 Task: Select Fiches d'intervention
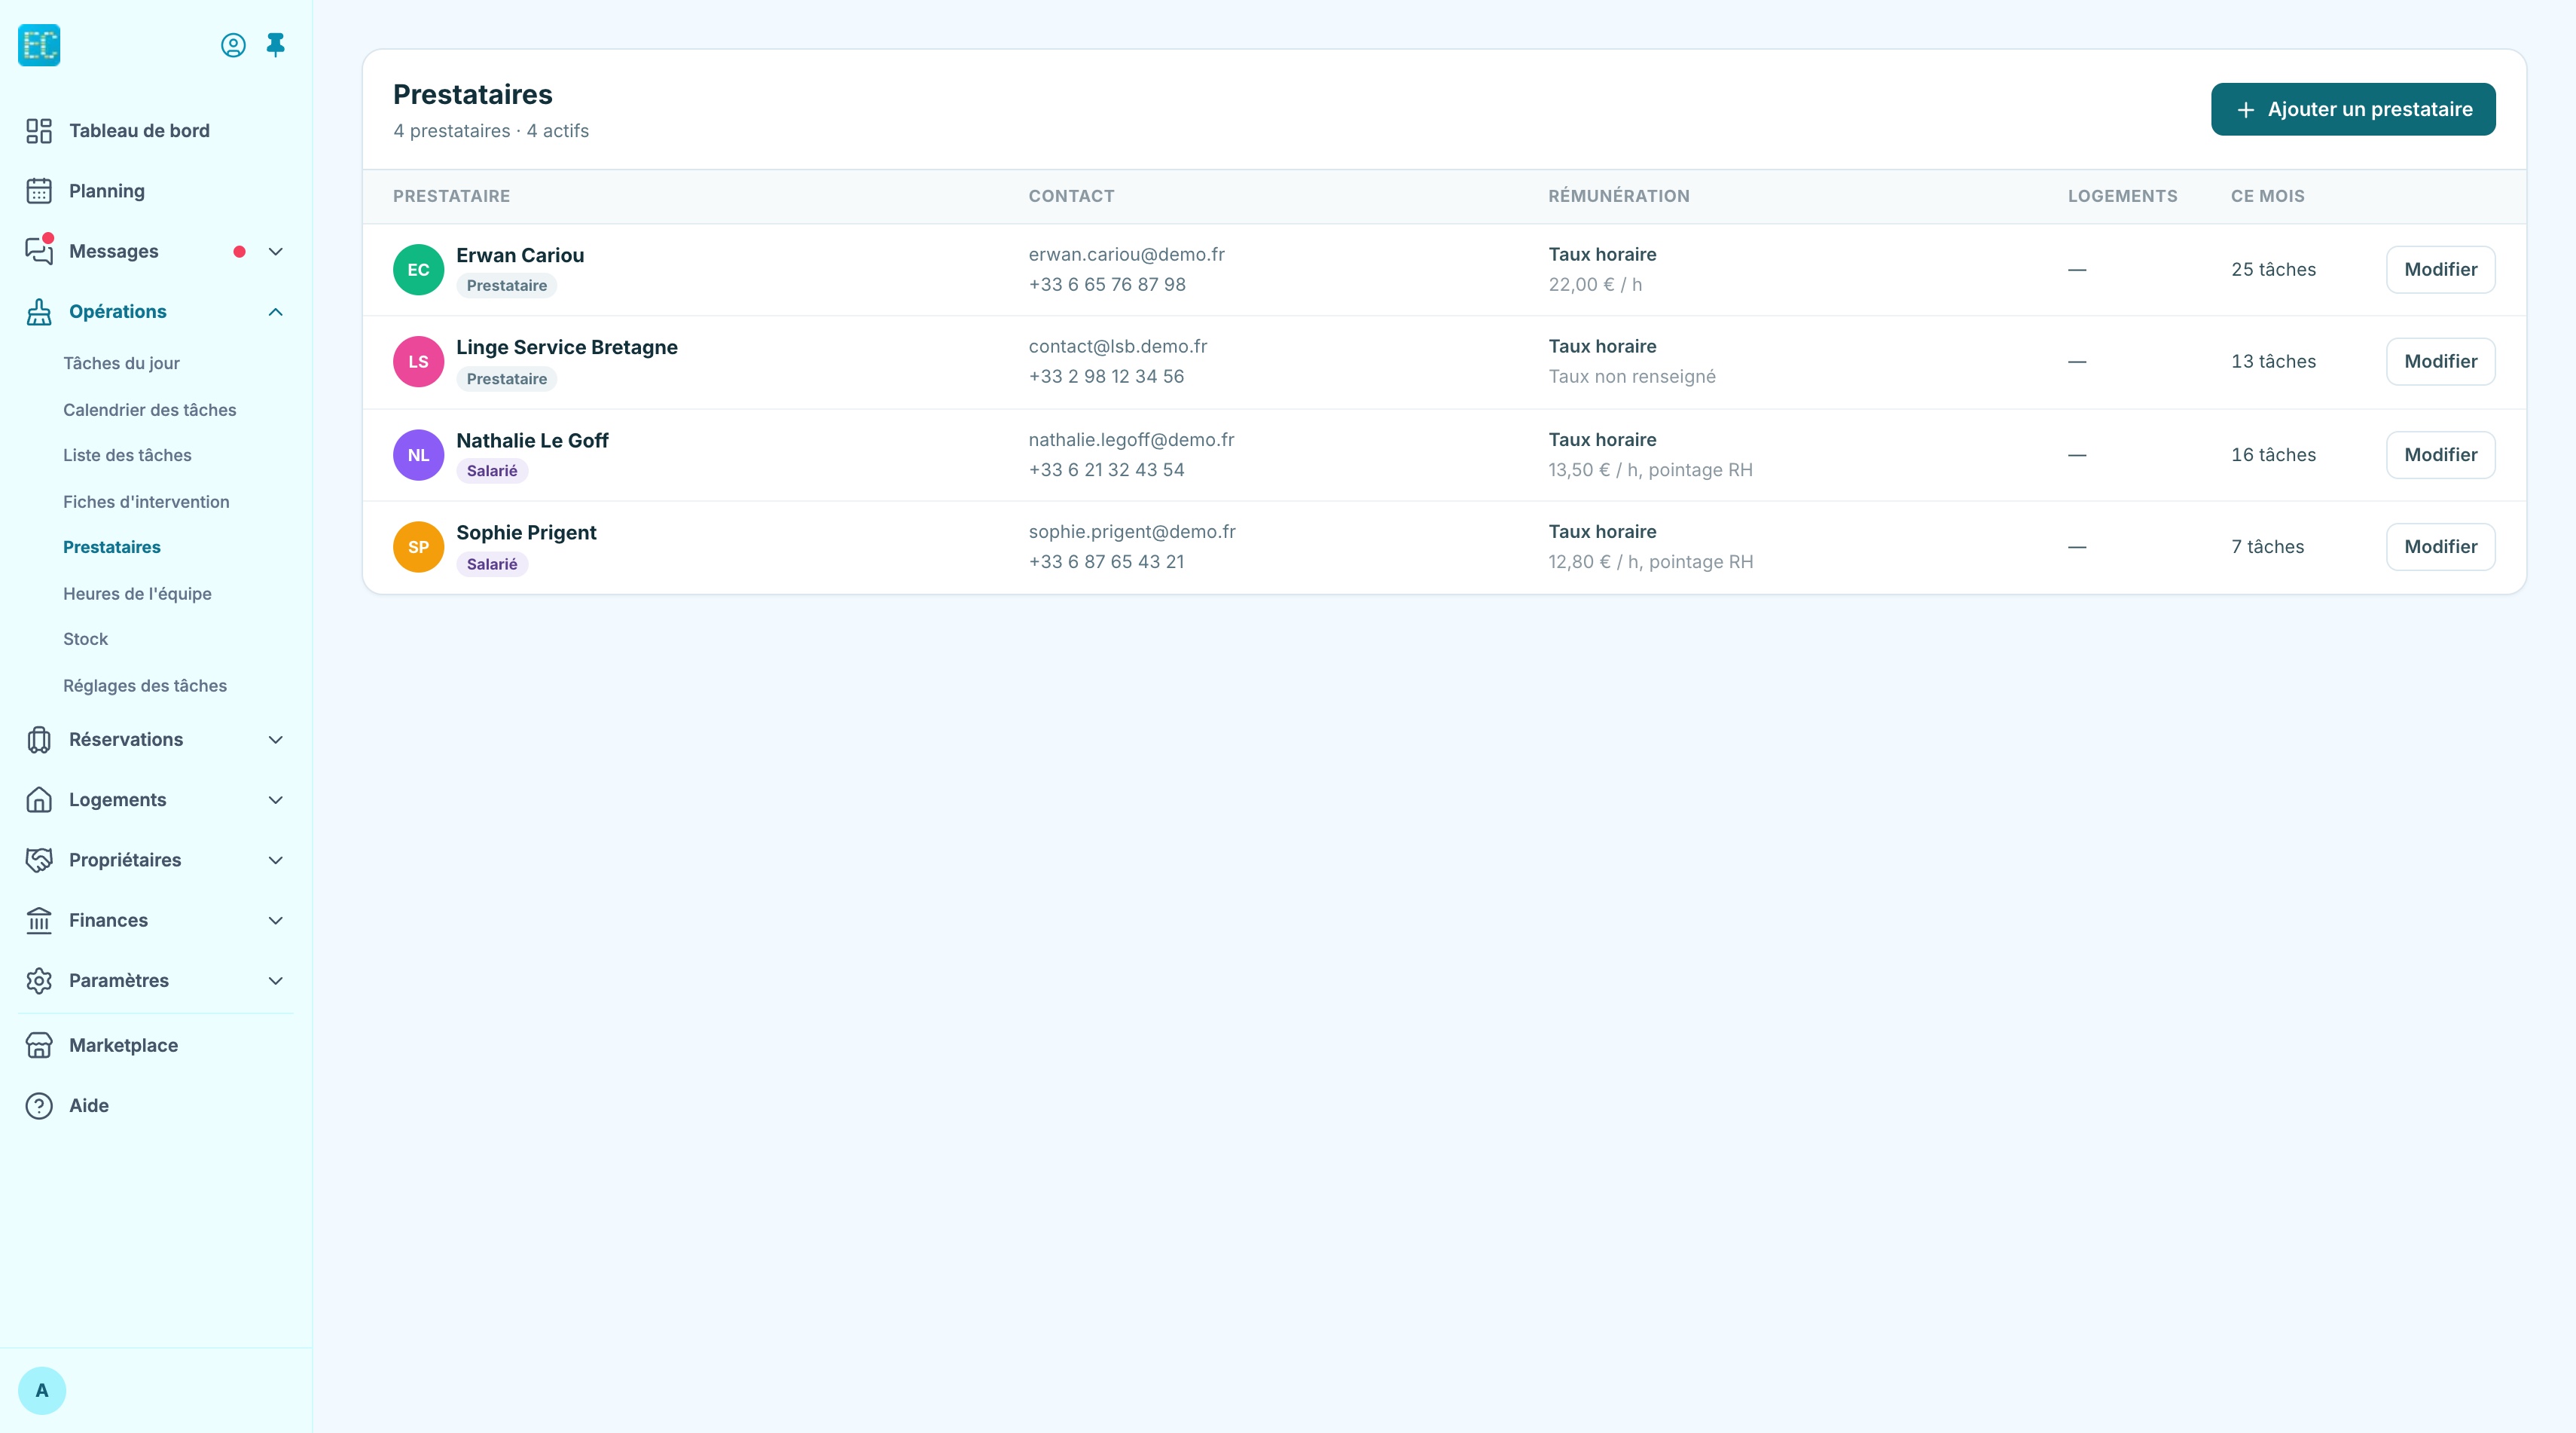[x=146, y=502]
